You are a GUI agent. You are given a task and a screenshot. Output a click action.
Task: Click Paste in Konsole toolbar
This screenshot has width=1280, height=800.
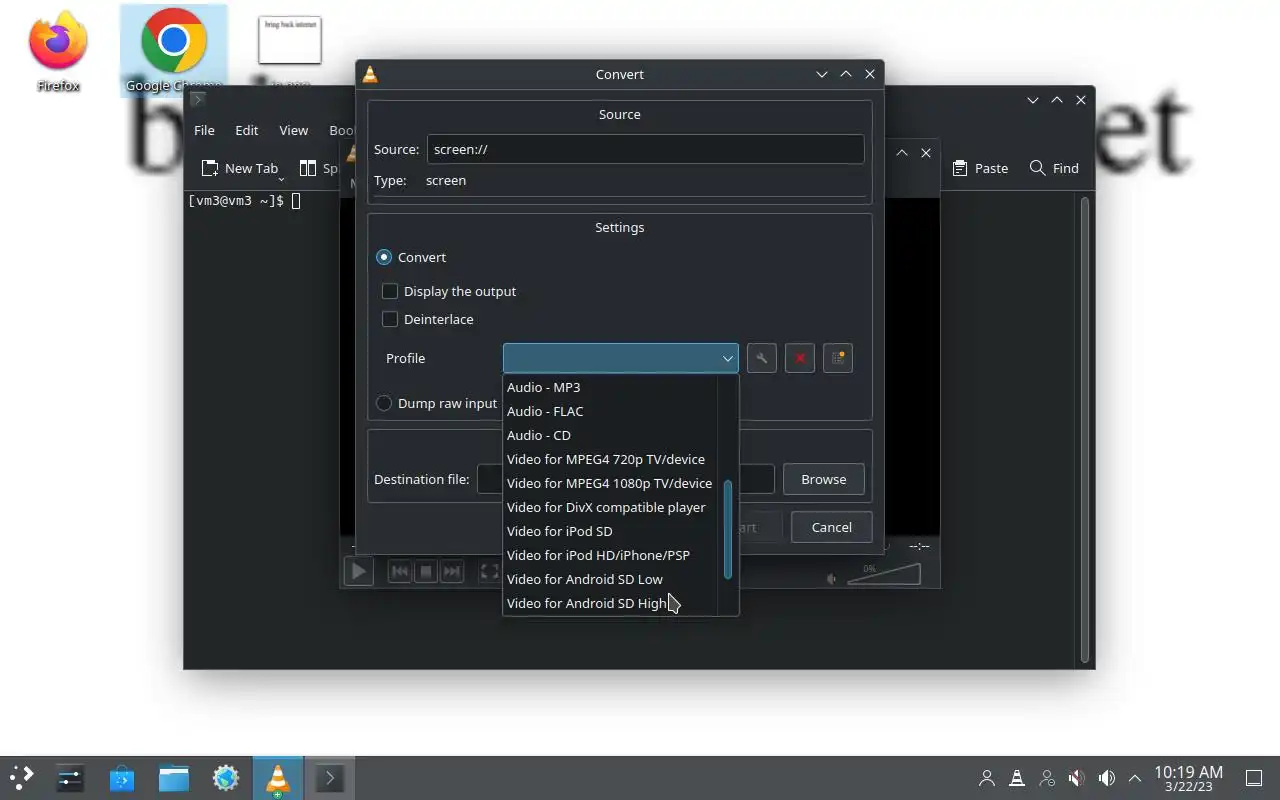tap(980, 168)
